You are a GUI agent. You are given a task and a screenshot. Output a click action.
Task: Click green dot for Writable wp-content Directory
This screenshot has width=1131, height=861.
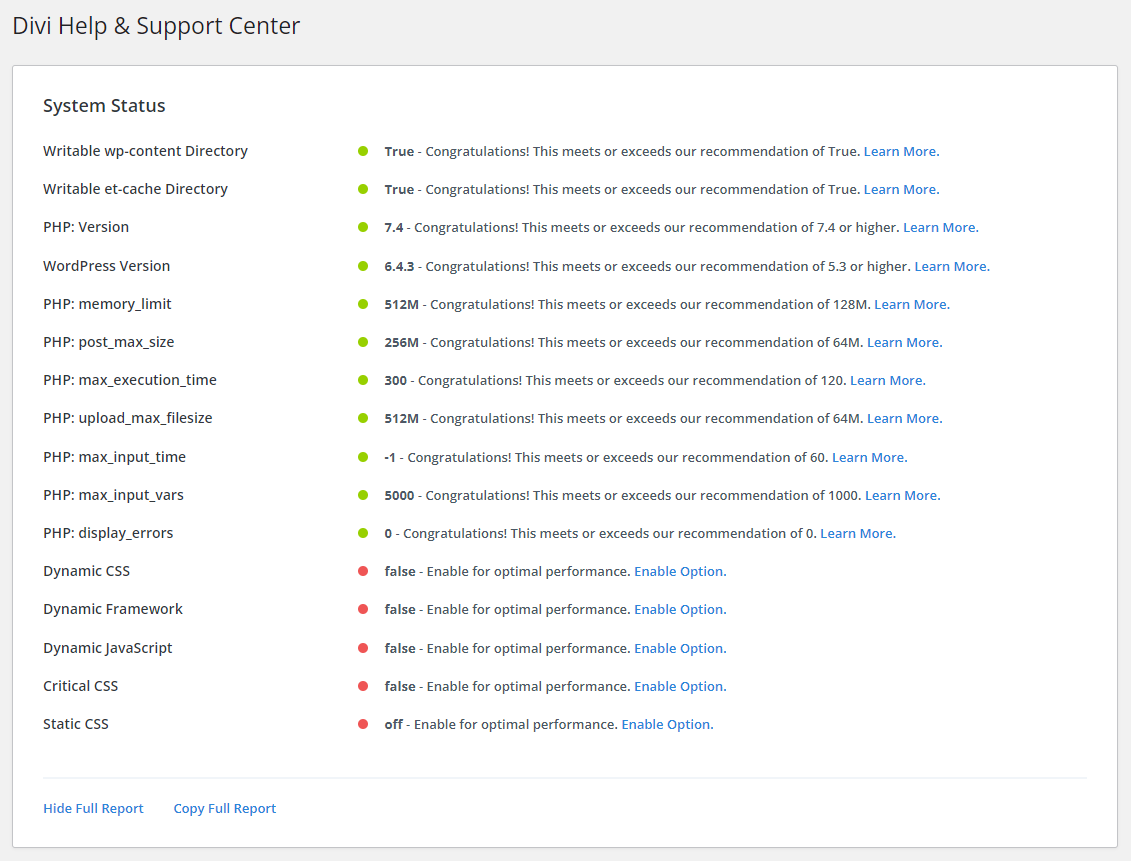click(x=363, y=151)
